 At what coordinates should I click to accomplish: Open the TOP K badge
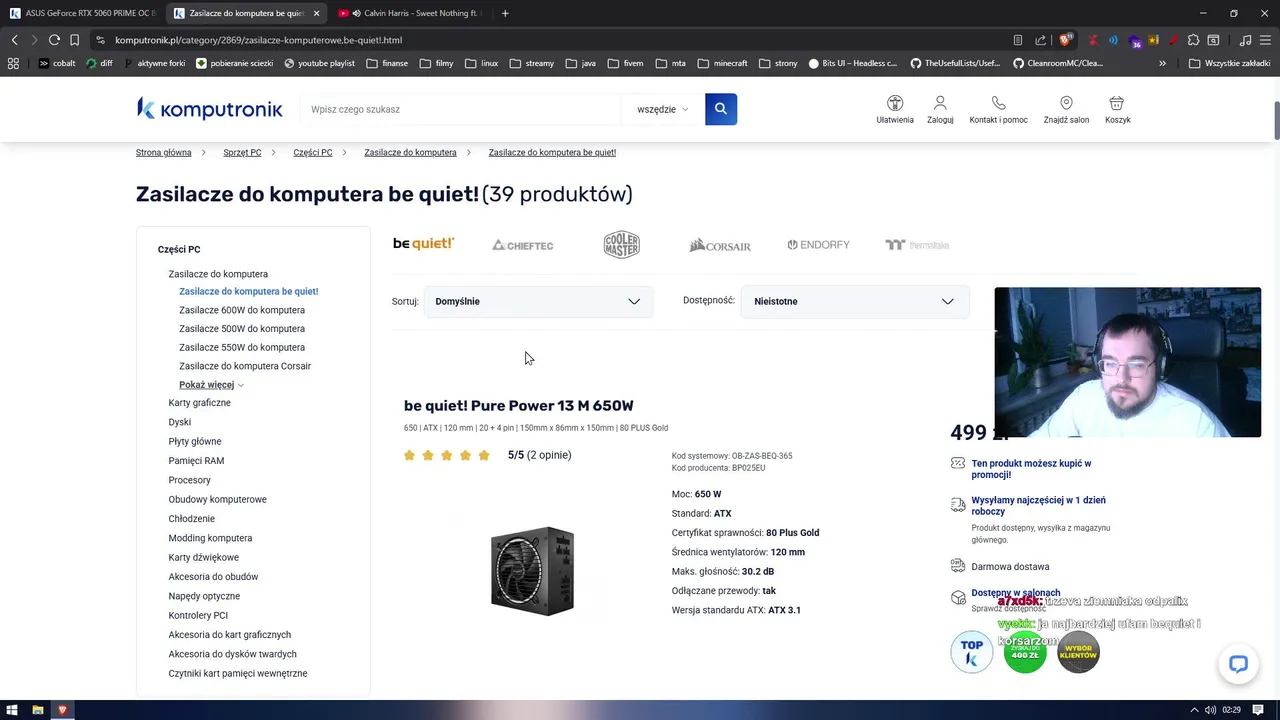point(972,652)
